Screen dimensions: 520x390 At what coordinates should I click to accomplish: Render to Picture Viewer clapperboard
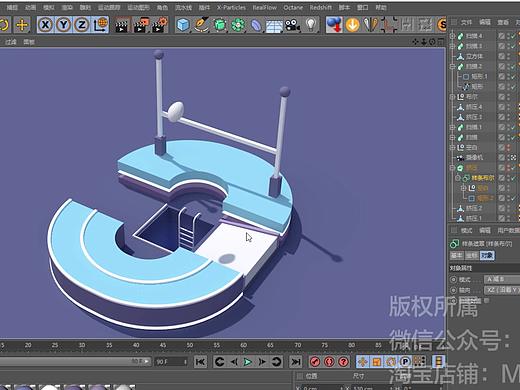[x=142, y=25]
